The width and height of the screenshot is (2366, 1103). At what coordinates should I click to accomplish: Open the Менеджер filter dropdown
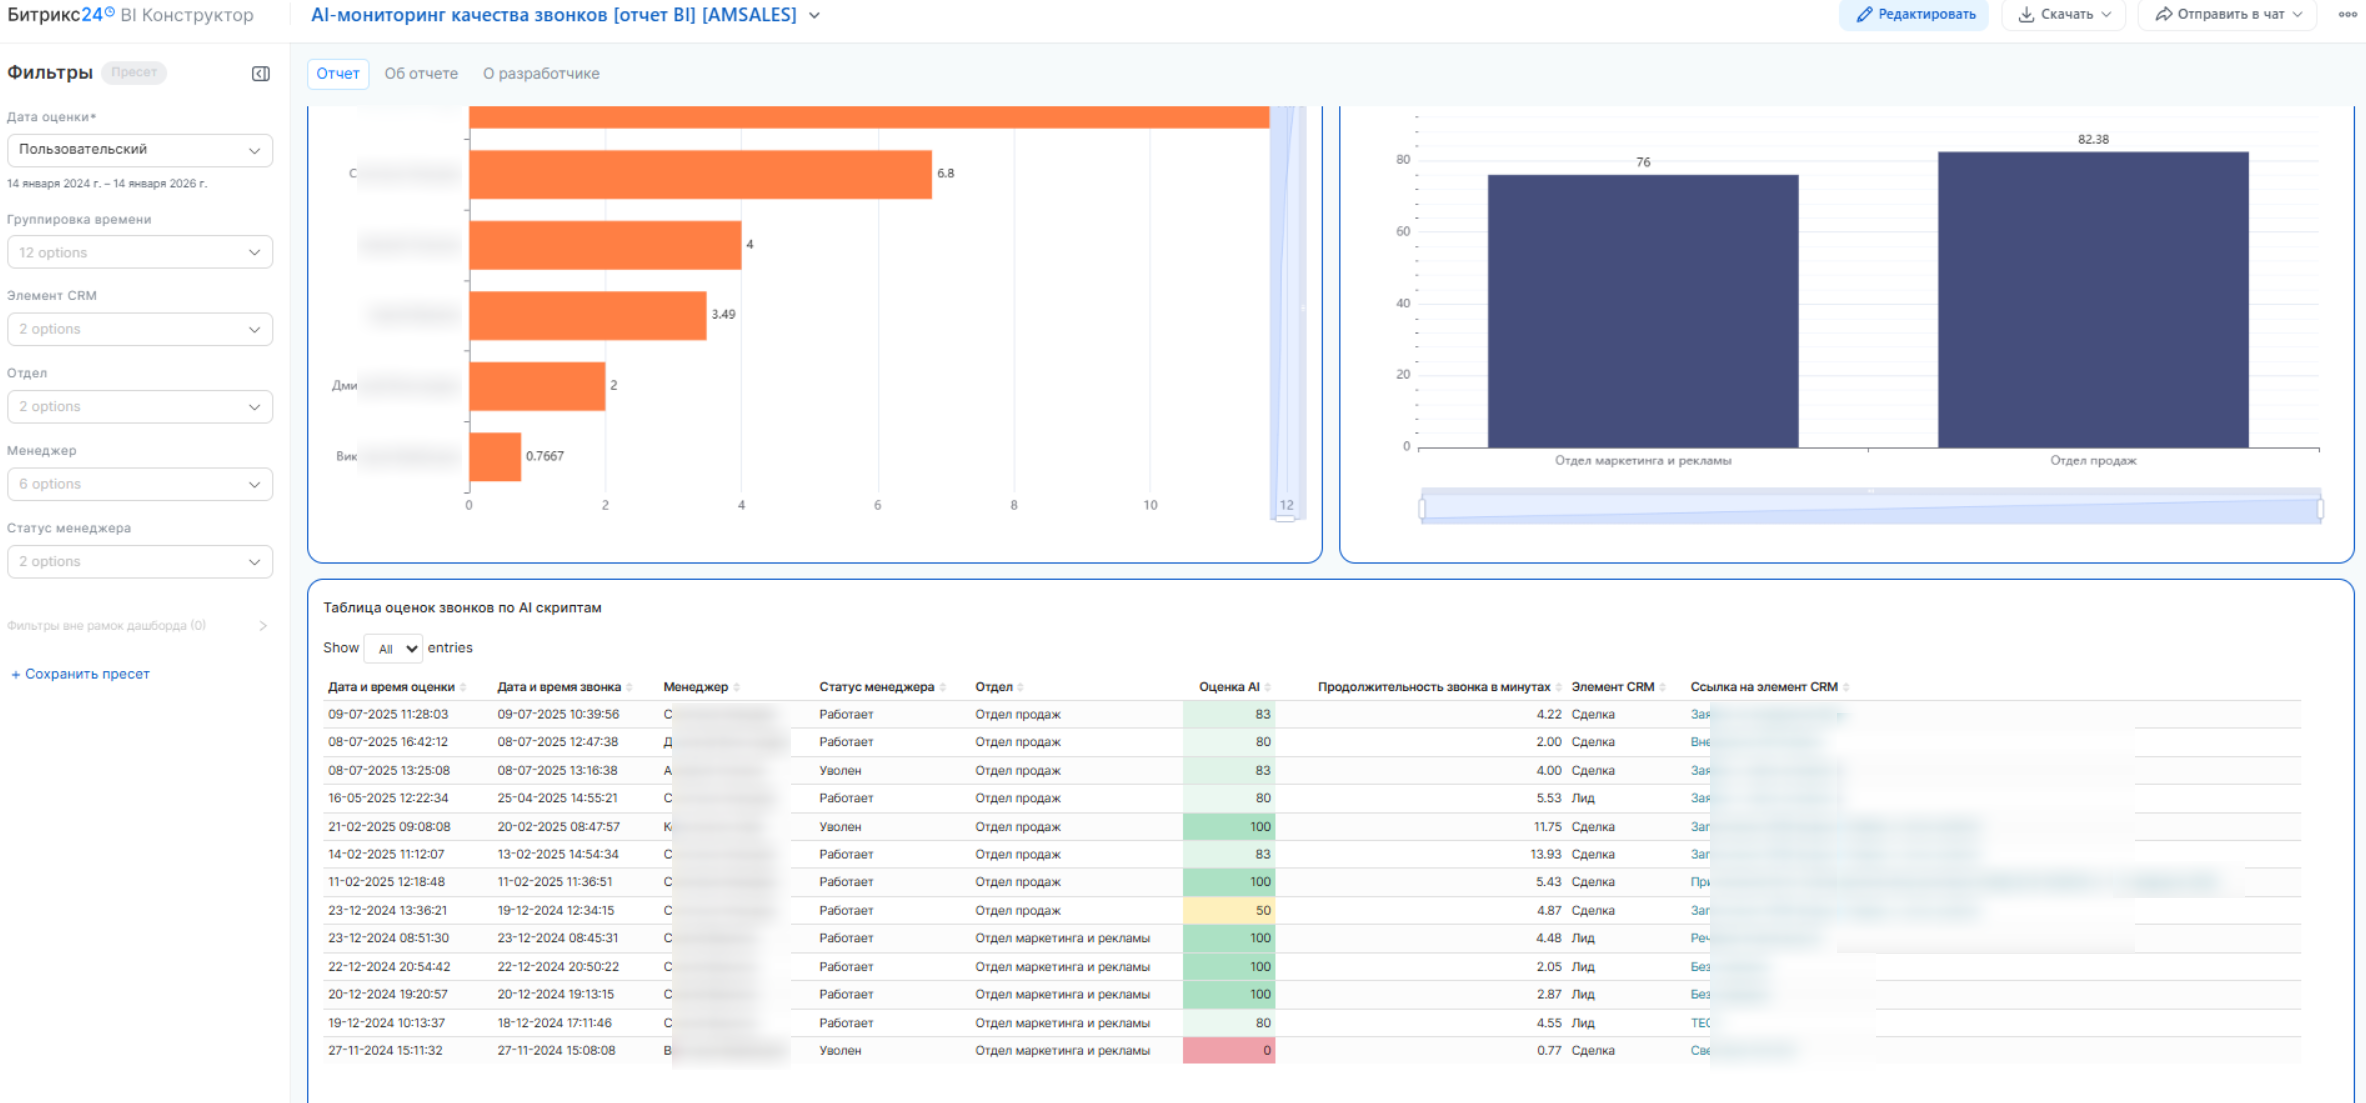point(139,484)
